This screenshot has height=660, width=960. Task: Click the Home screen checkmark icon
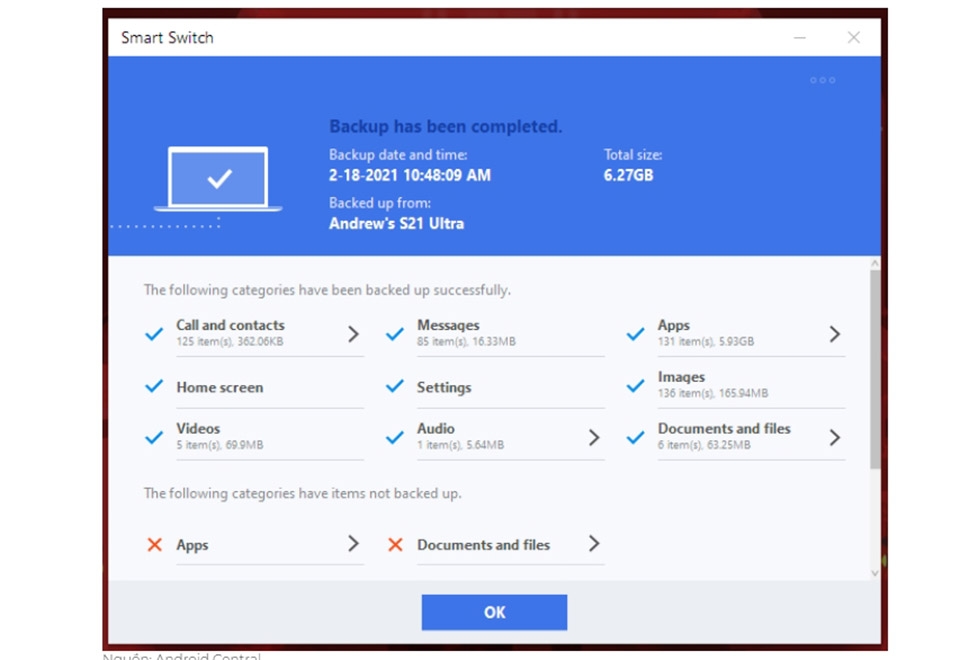(x=154, y=386)
